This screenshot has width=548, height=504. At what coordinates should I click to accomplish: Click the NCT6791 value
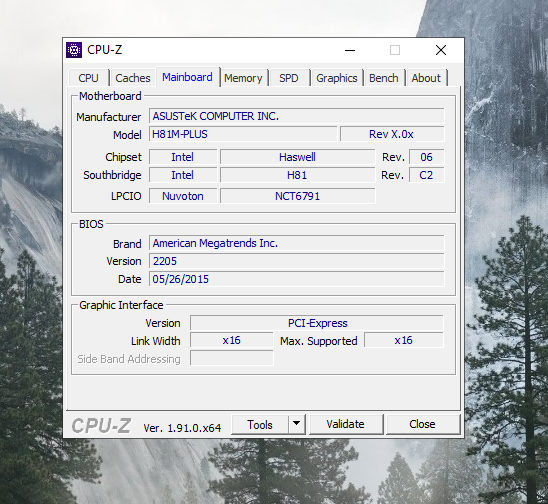coord(297,196)
